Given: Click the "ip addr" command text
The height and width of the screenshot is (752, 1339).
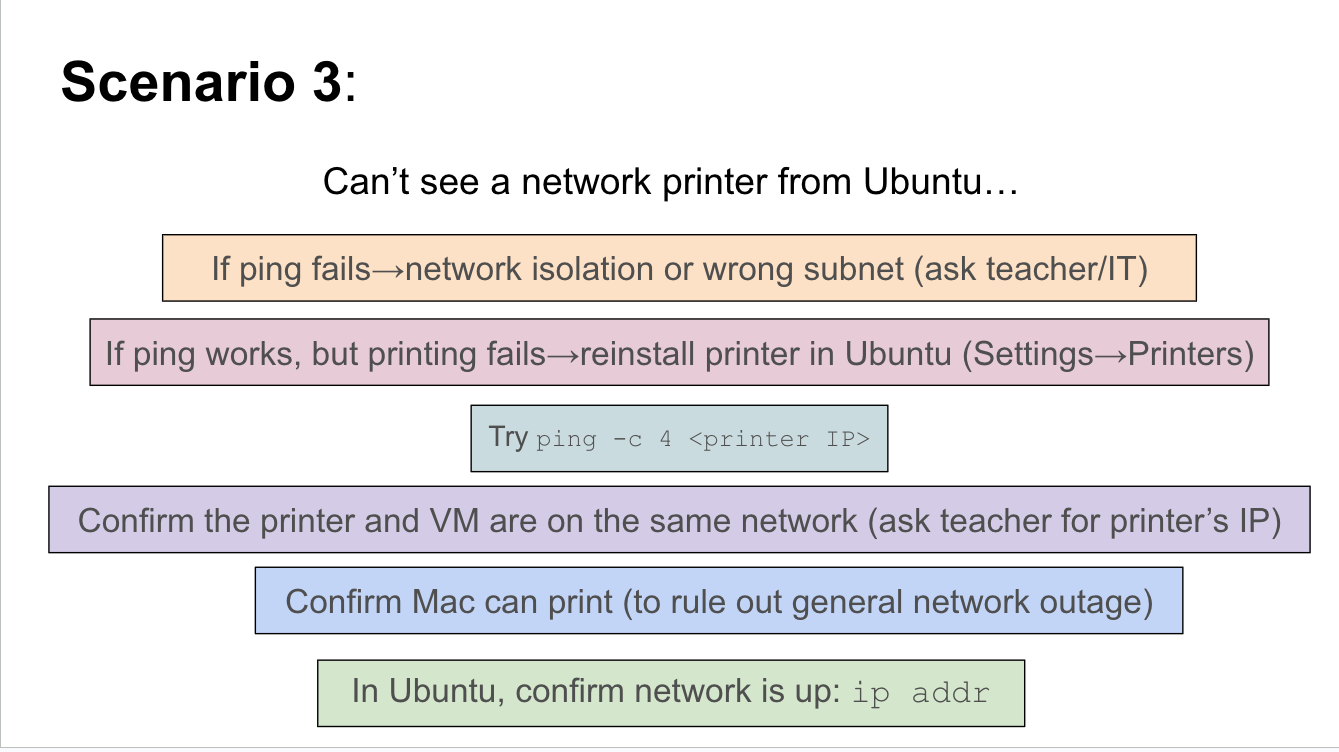Looking at the screenshot, I should (x=920, y=693).
